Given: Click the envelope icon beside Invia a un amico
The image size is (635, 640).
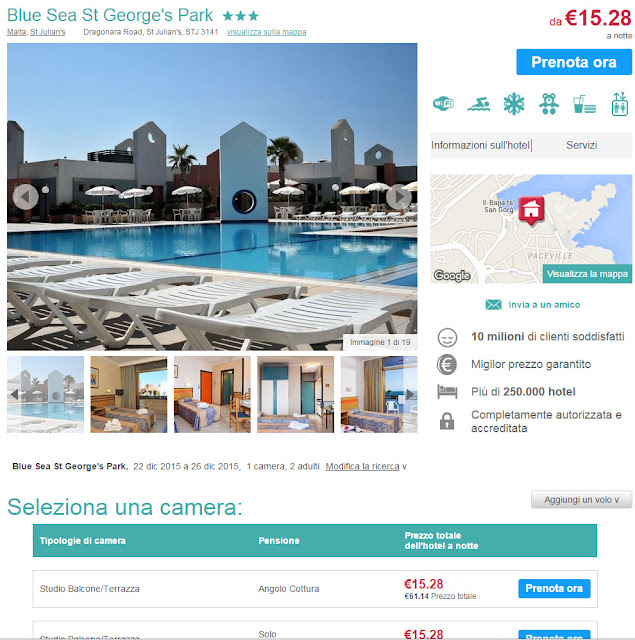Looking at the screenshot, I should pos(493,305).
